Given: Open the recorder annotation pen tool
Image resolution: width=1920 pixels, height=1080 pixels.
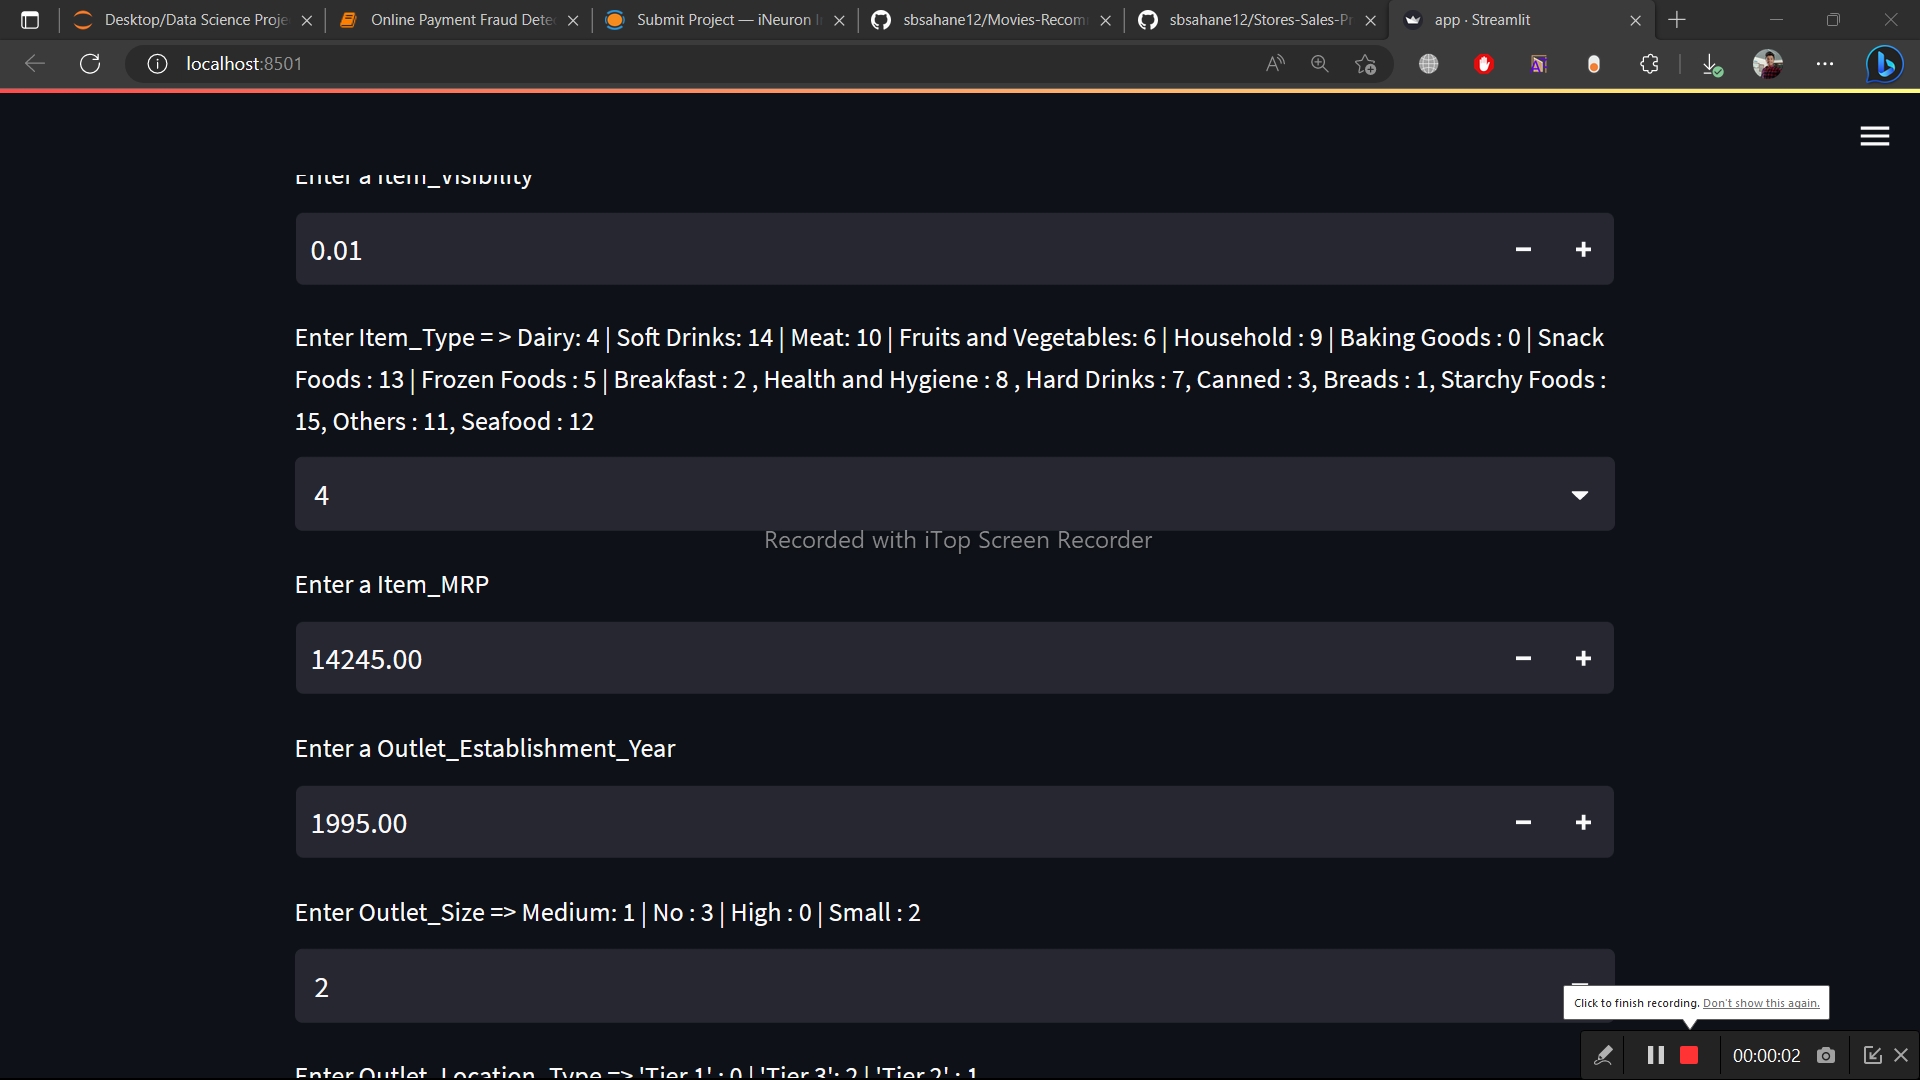Looking at the screenshot, I should [1603, 1056].
